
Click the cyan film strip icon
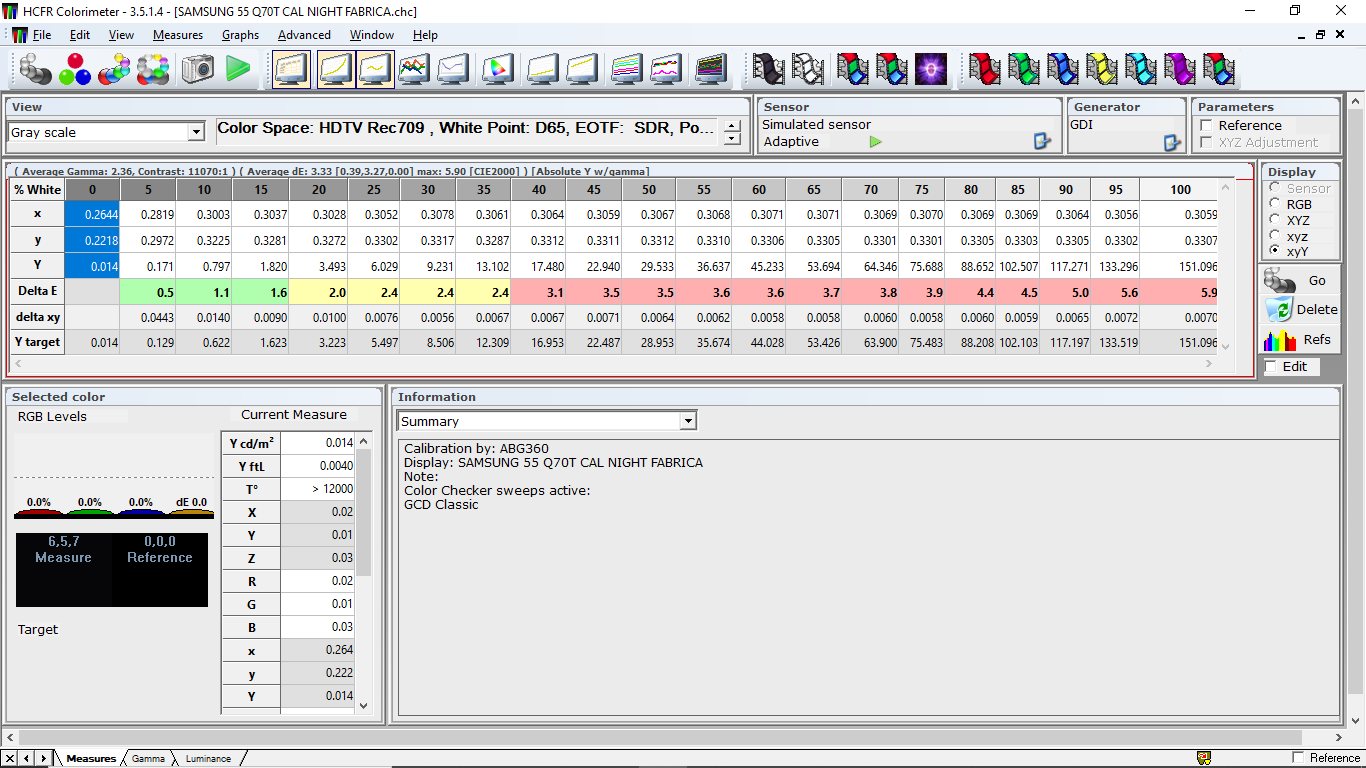[x=1141, y=69]
